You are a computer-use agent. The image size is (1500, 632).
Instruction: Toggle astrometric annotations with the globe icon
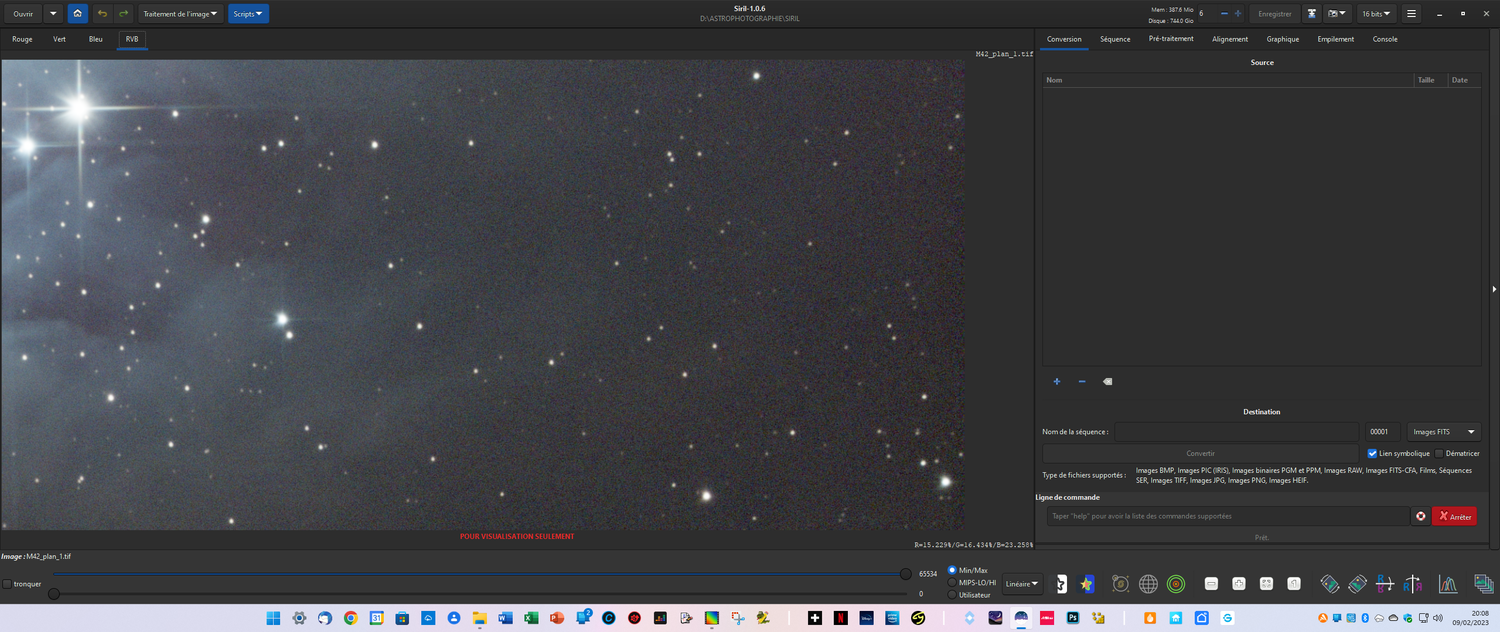[1147, 583]
